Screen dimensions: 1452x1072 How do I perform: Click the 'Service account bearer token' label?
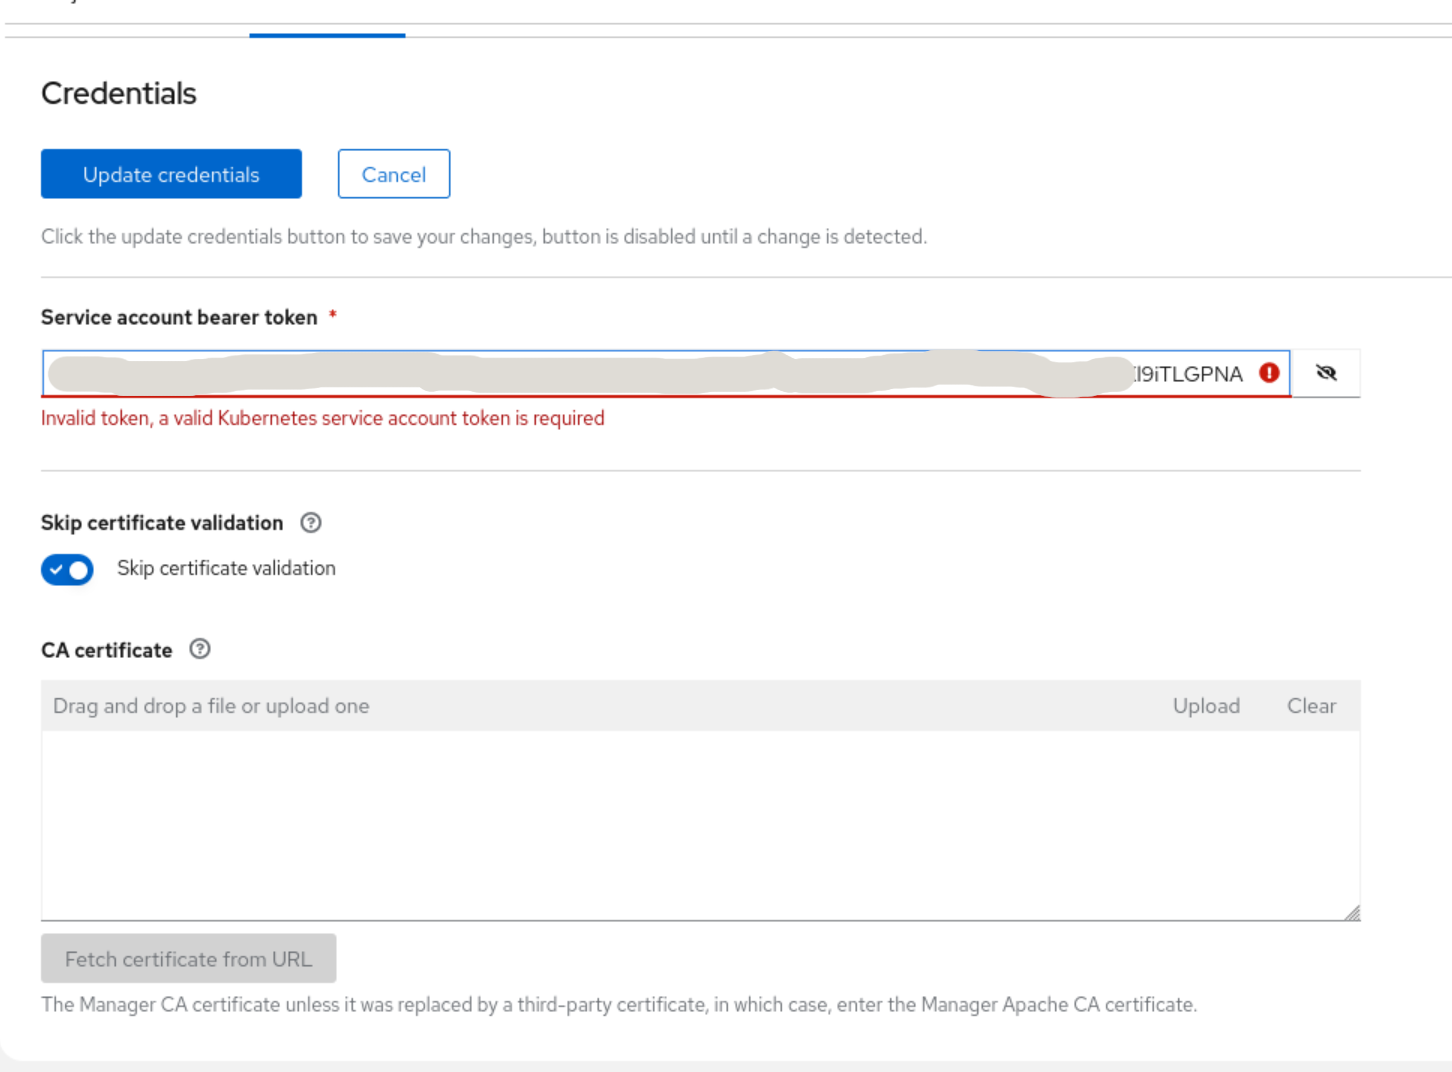point(179,317)
